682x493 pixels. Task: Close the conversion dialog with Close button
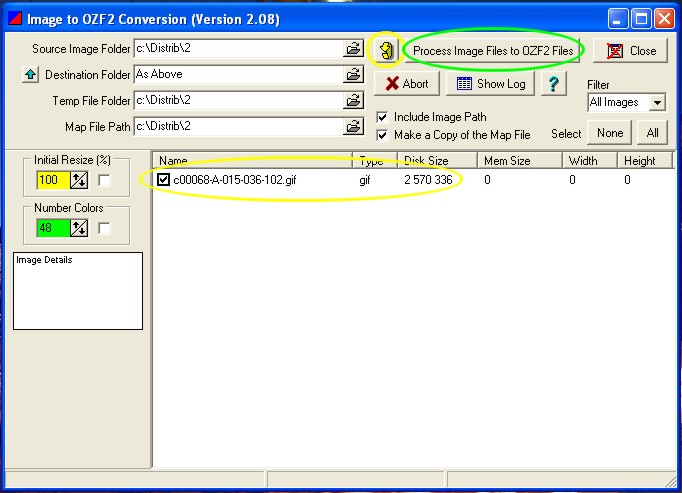click(630, 51)
